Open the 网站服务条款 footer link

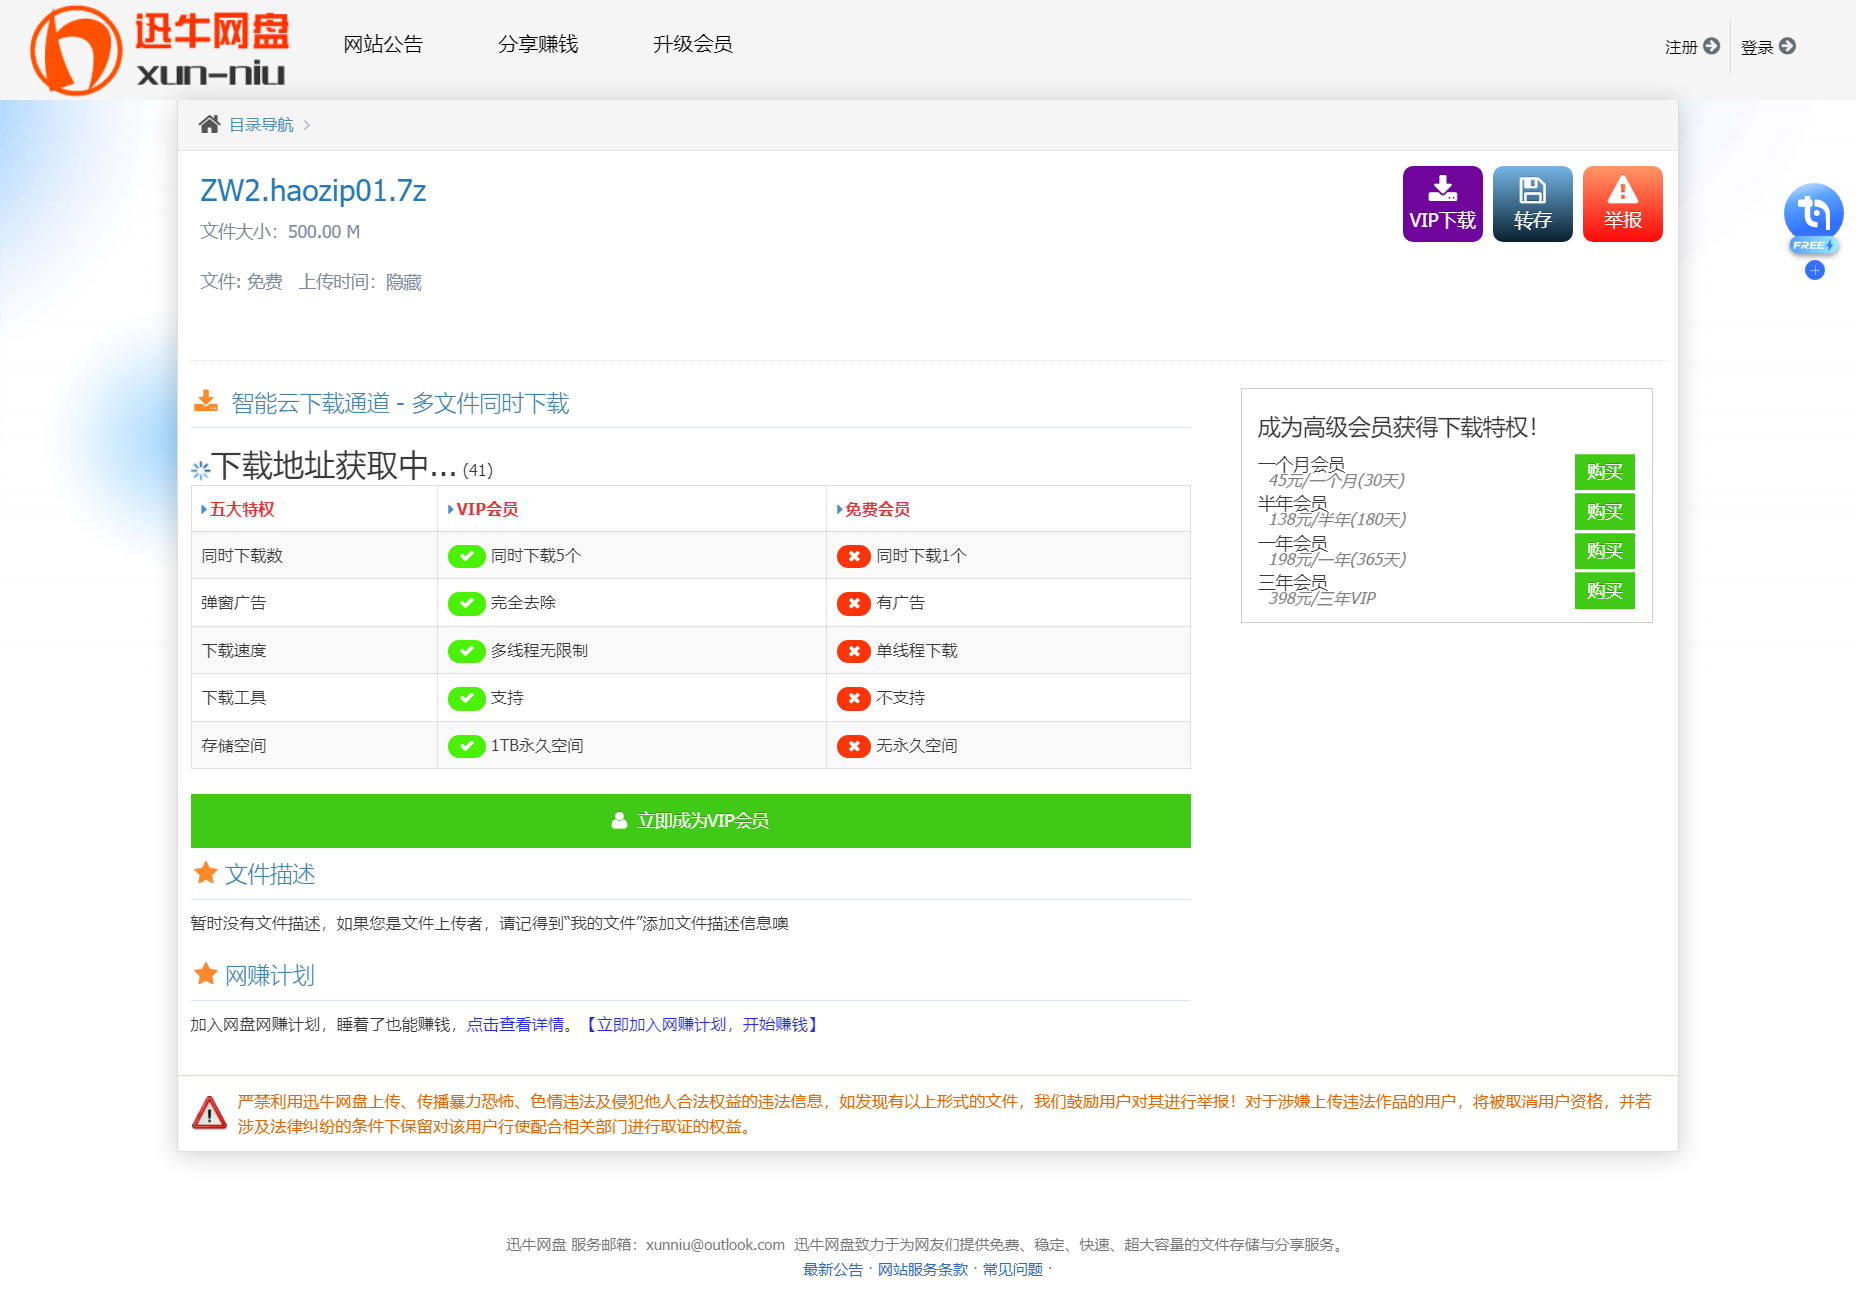923,1270
